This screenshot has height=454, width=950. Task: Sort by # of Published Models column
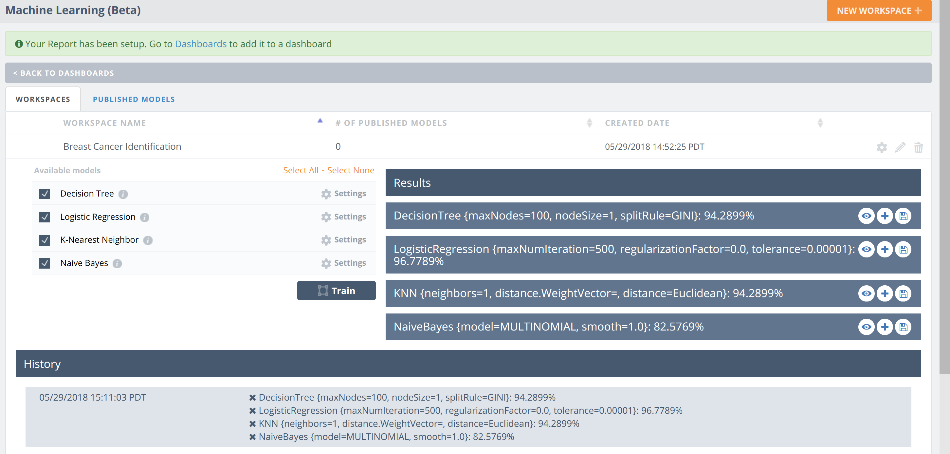[x=589, y=123]
